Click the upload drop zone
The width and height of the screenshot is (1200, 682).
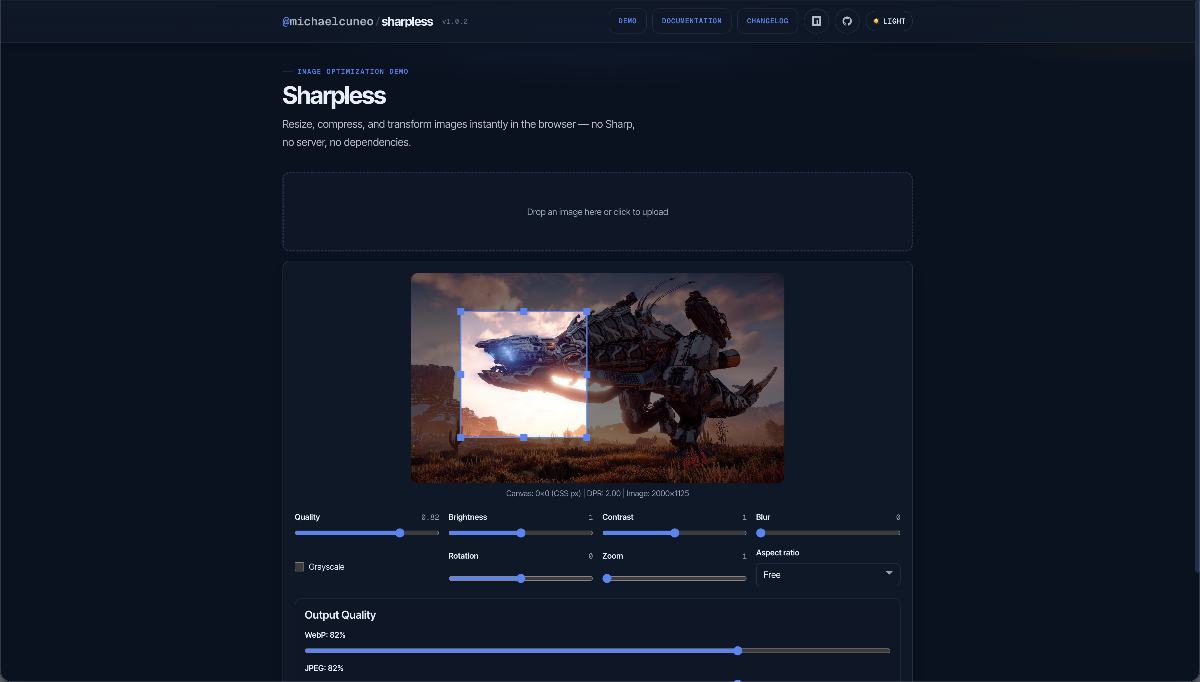[x=597, y=211]
